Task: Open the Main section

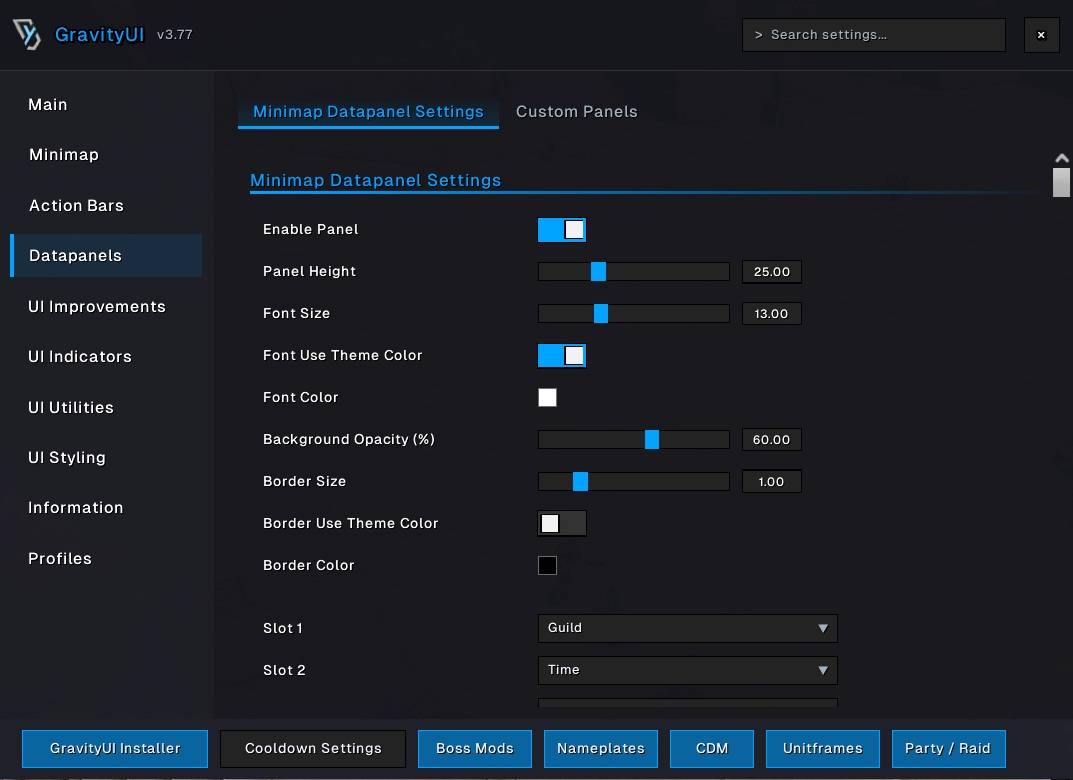Action: [48, 105]
